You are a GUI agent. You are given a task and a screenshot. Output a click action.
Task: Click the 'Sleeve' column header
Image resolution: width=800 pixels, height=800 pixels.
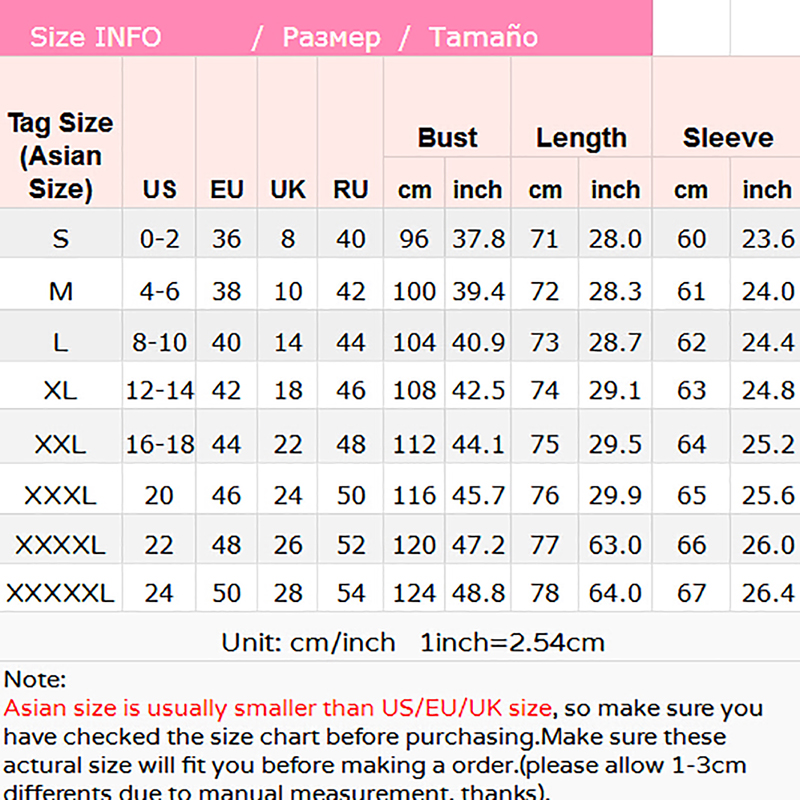tap(728, 138)
